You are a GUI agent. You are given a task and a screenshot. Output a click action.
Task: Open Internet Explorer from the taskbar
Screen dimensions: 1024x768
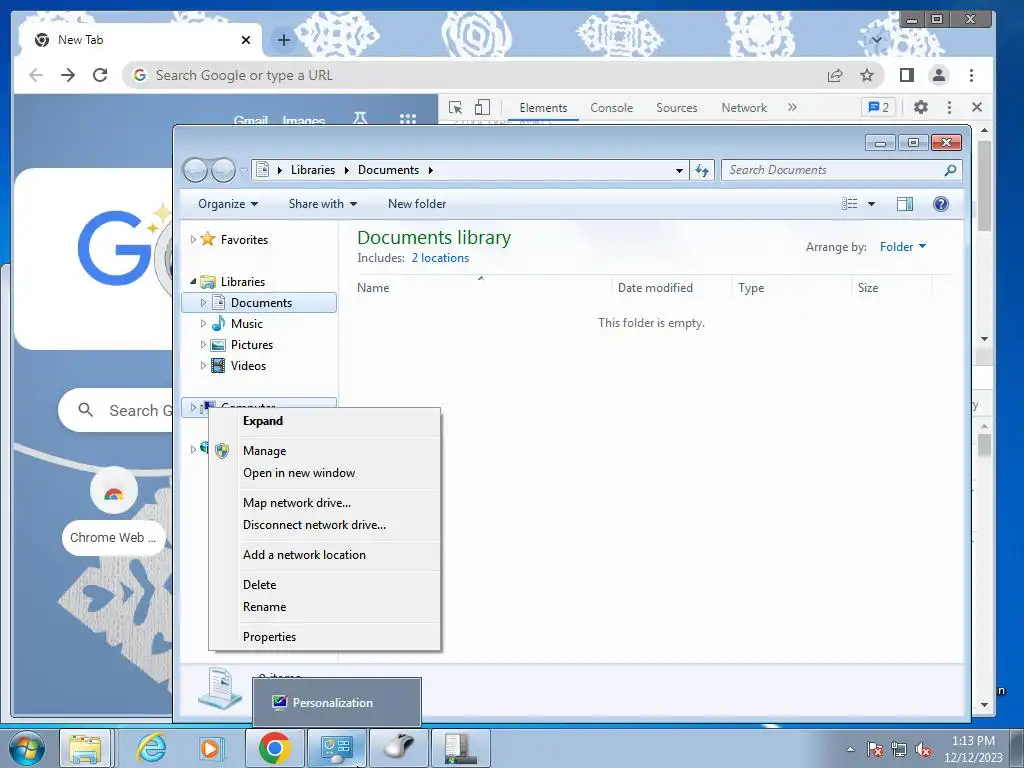coord(151,748)
